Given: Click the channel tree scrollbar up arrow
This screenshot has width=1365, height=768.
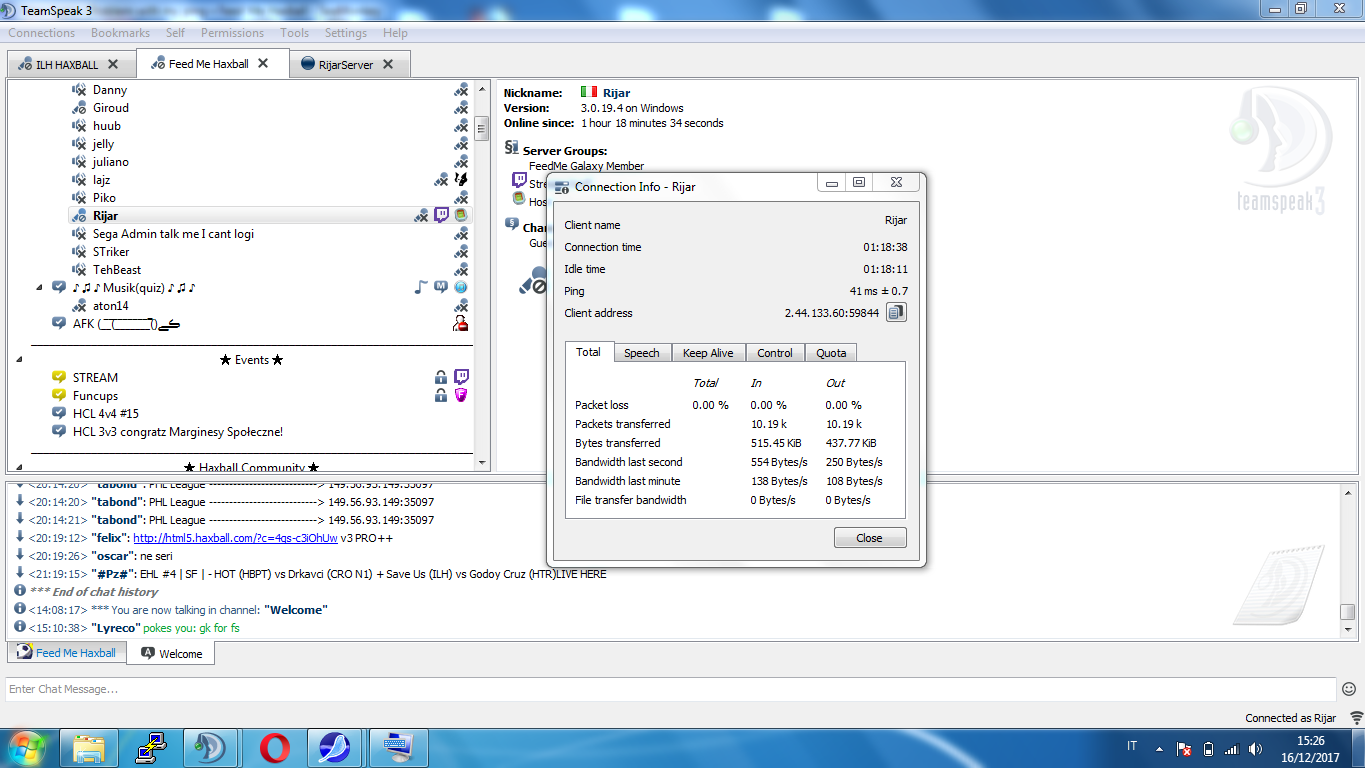Looking at the screenshot, I should [482, 88].
